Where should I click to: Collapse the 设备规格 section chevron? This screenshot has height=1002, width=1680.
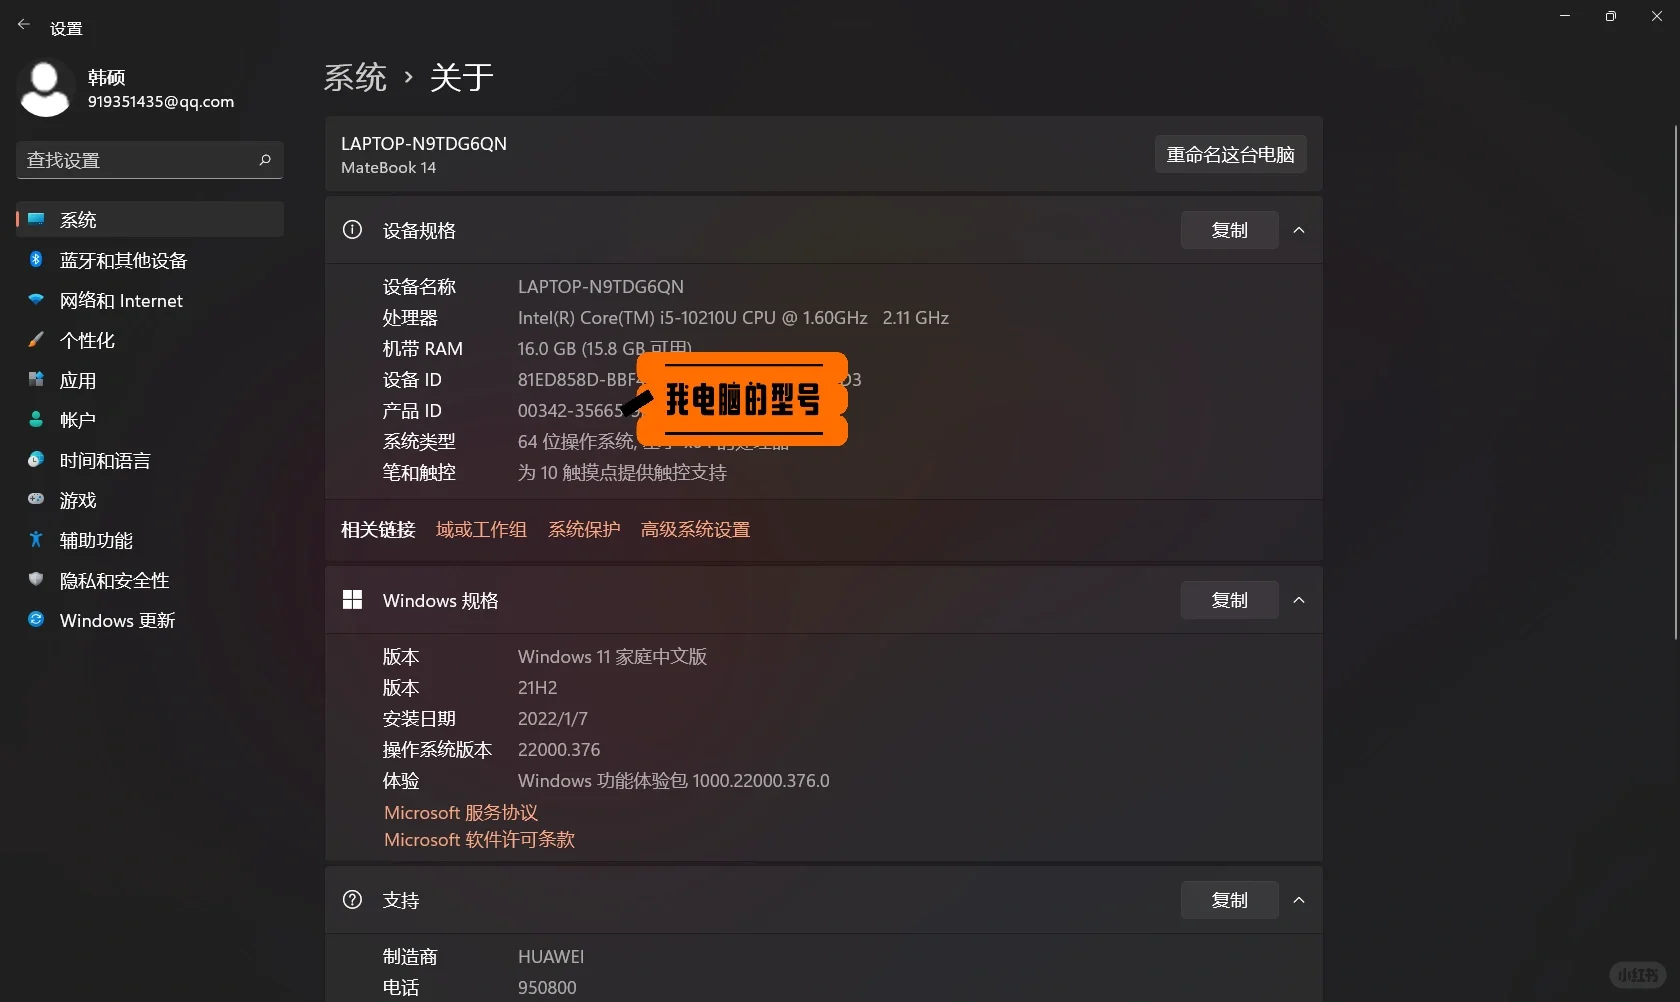pyautogui.click(x=1299, y=230)
